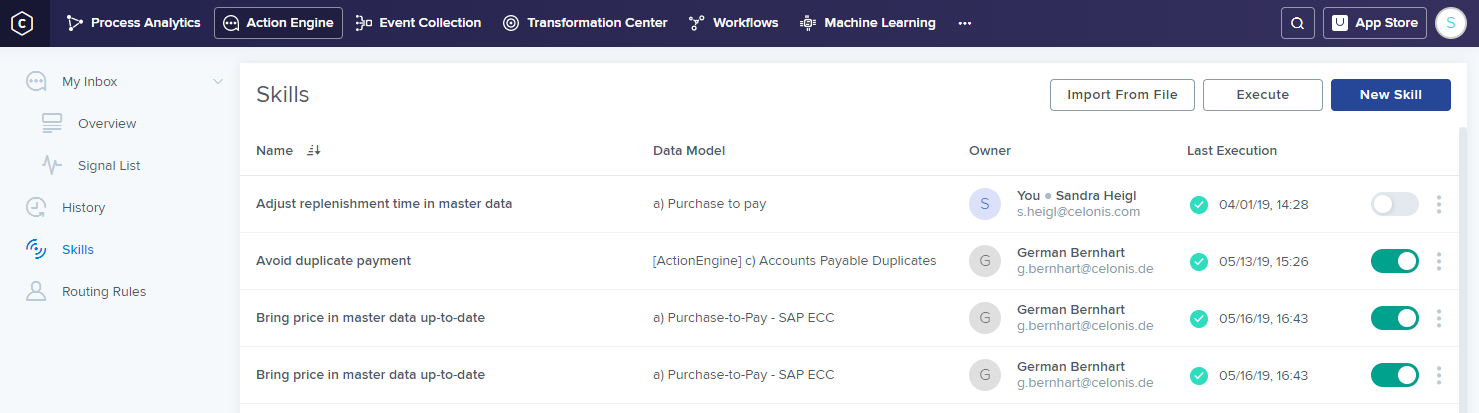Open Adjust replenishment time in master data
Image resolution: width=1479 pixels, height=413 pixels.
384,204
